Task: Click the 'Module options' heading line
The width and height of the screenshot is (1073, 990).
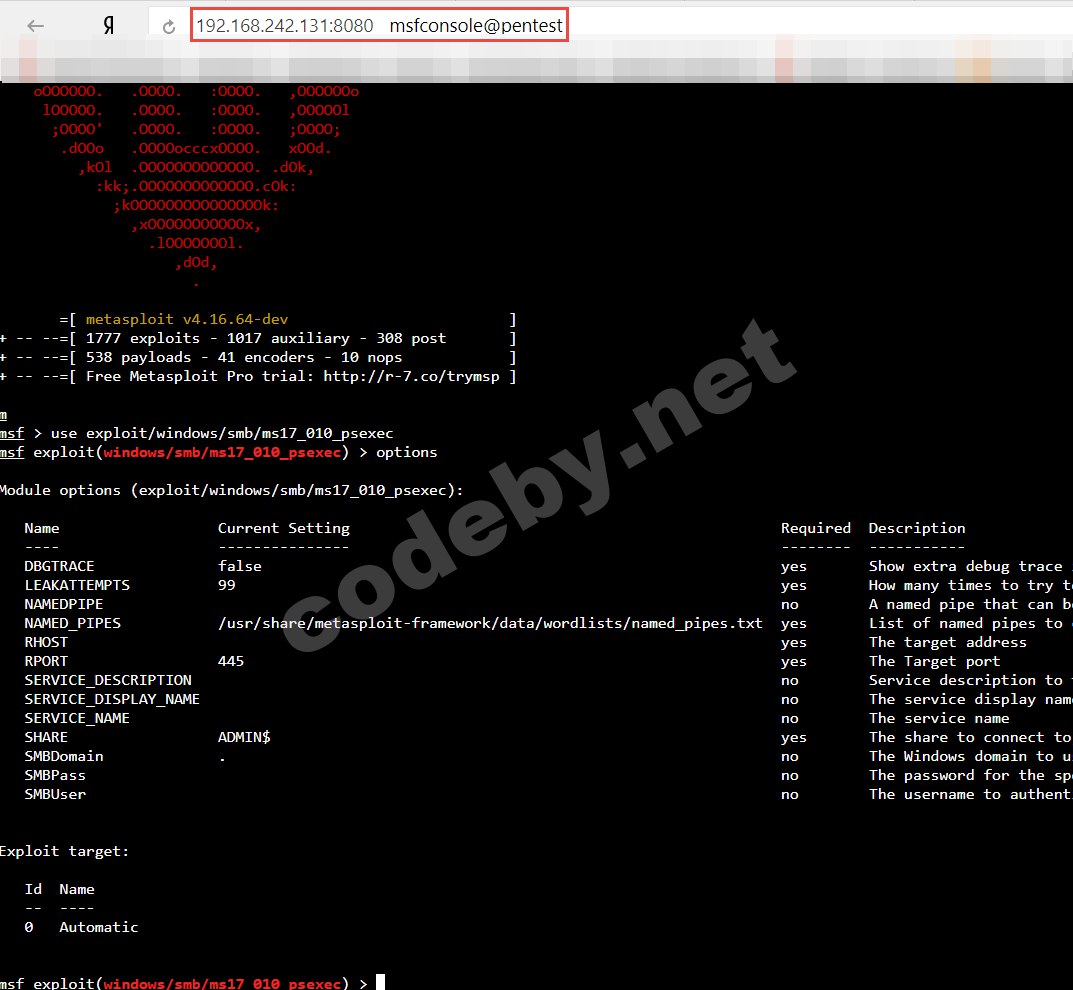Action: 231,491
